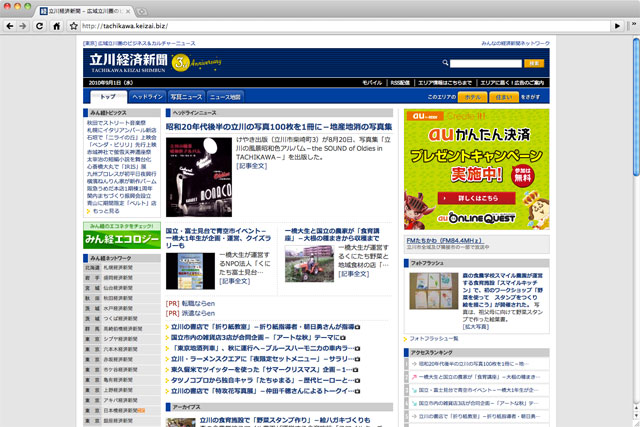
Task: Submit search with the orange 検索 button
Action: tap(534, 63)
